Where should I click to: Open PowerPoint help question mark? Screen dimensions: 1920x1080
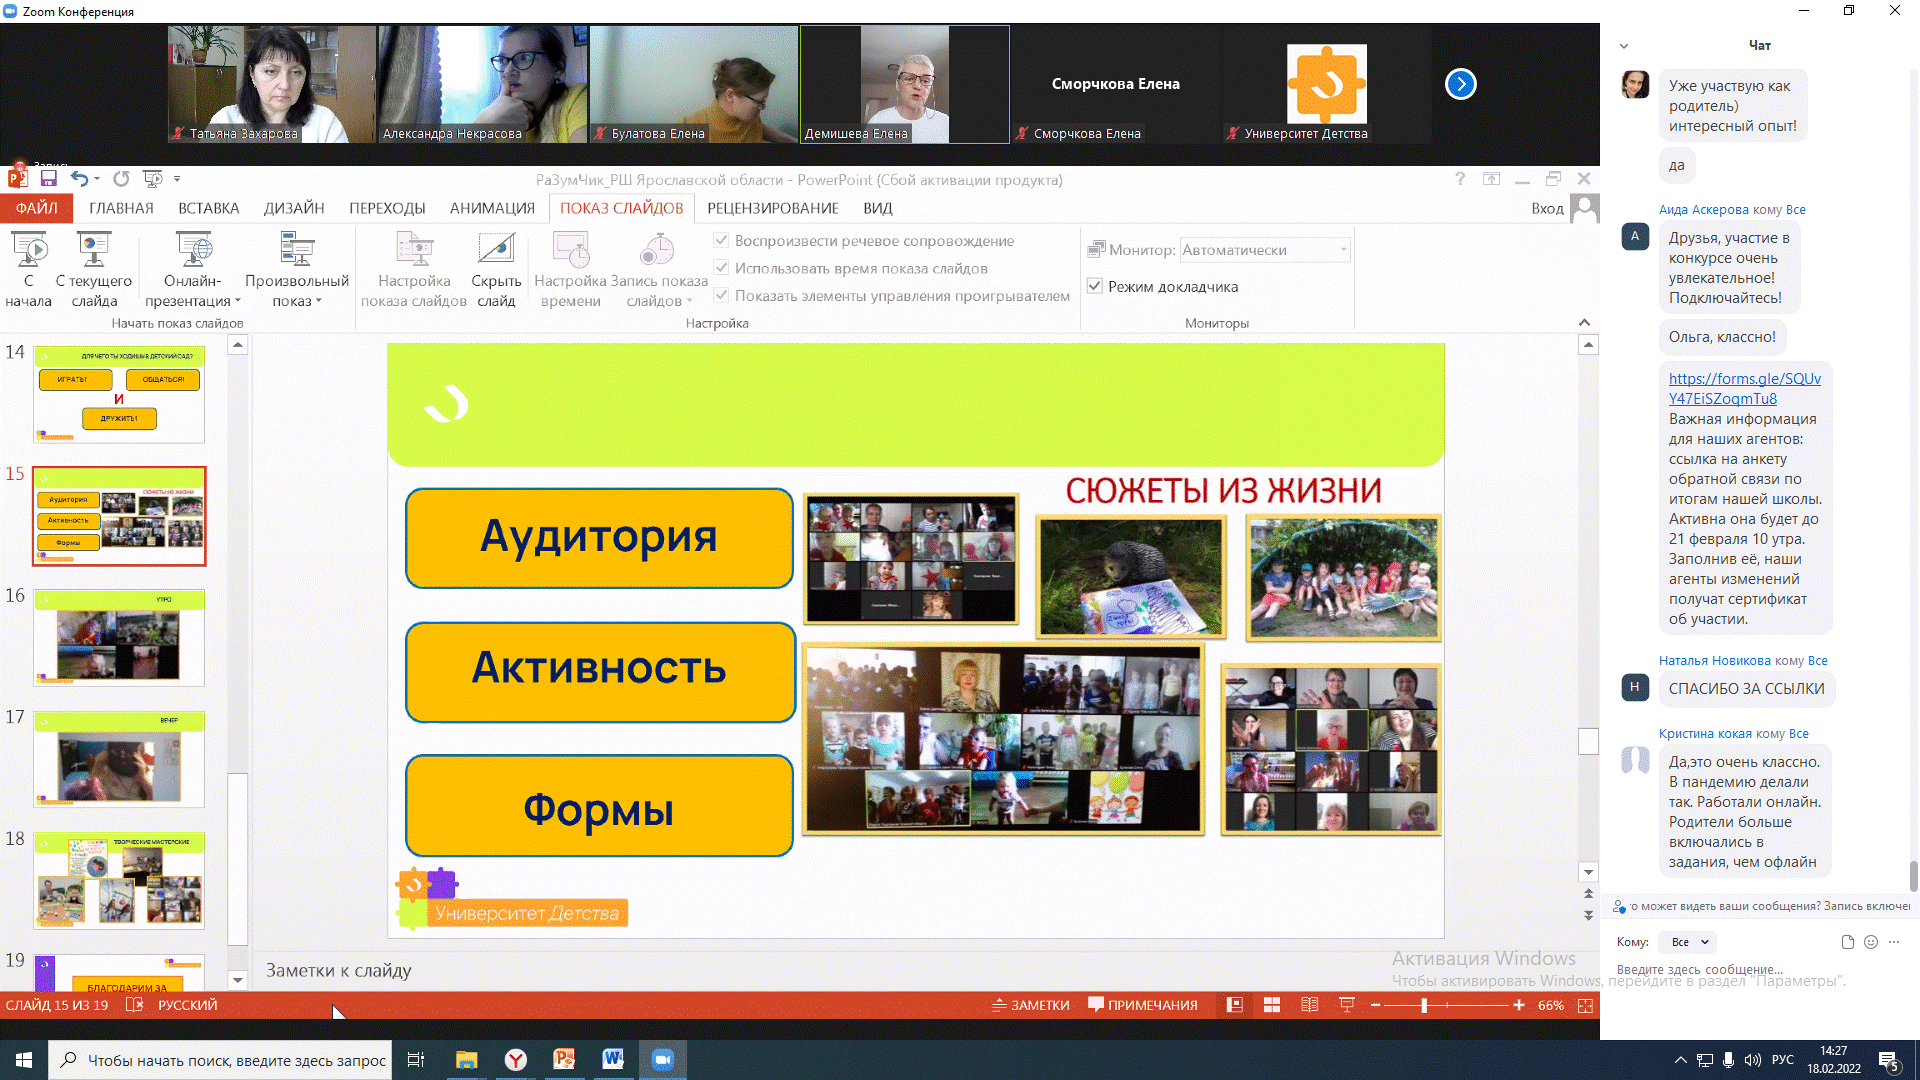tap(1460, 179)
